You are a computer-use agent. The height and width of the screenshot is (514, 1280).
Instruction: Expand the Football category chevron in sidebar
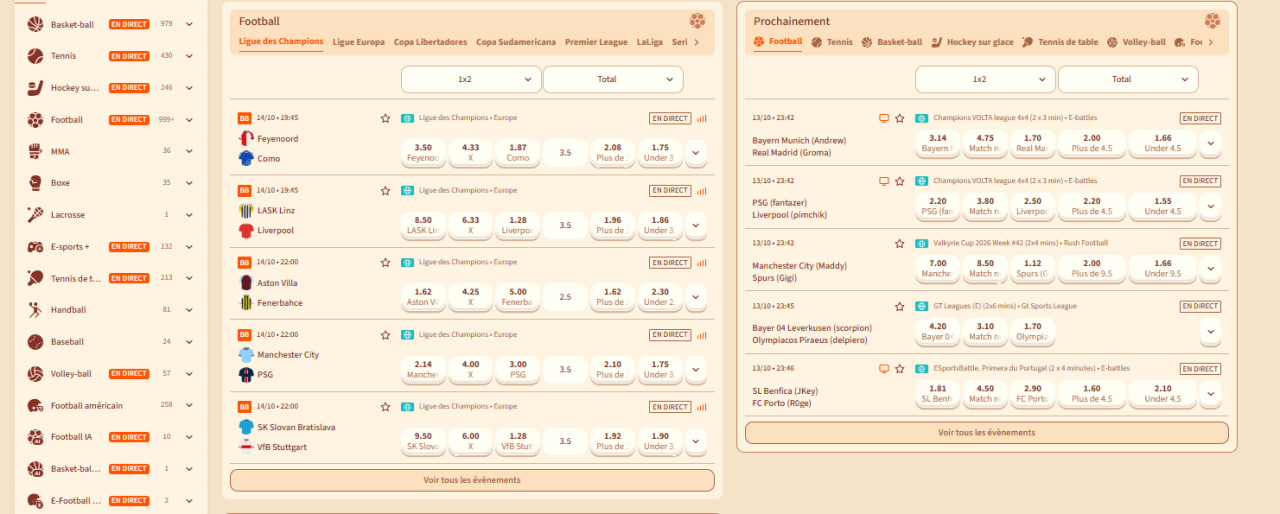click(190, 120)
